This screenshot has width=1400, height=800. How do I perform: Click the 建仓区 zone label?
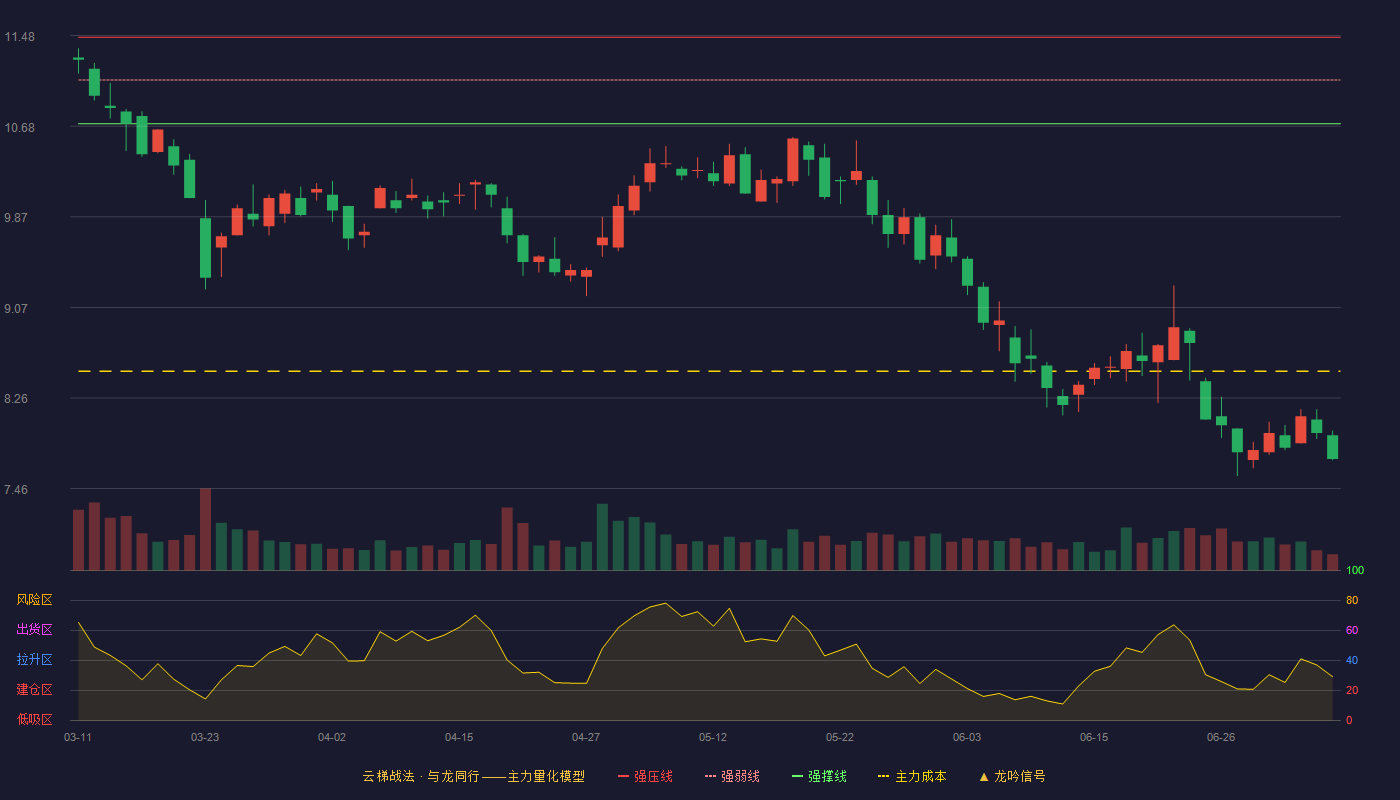point(34,690)
